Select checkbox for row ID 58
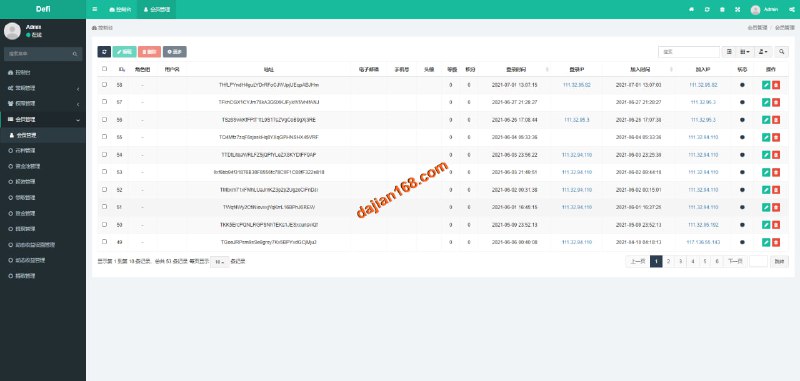The height and width of the screenshot is (381, 800). [105, 85]
